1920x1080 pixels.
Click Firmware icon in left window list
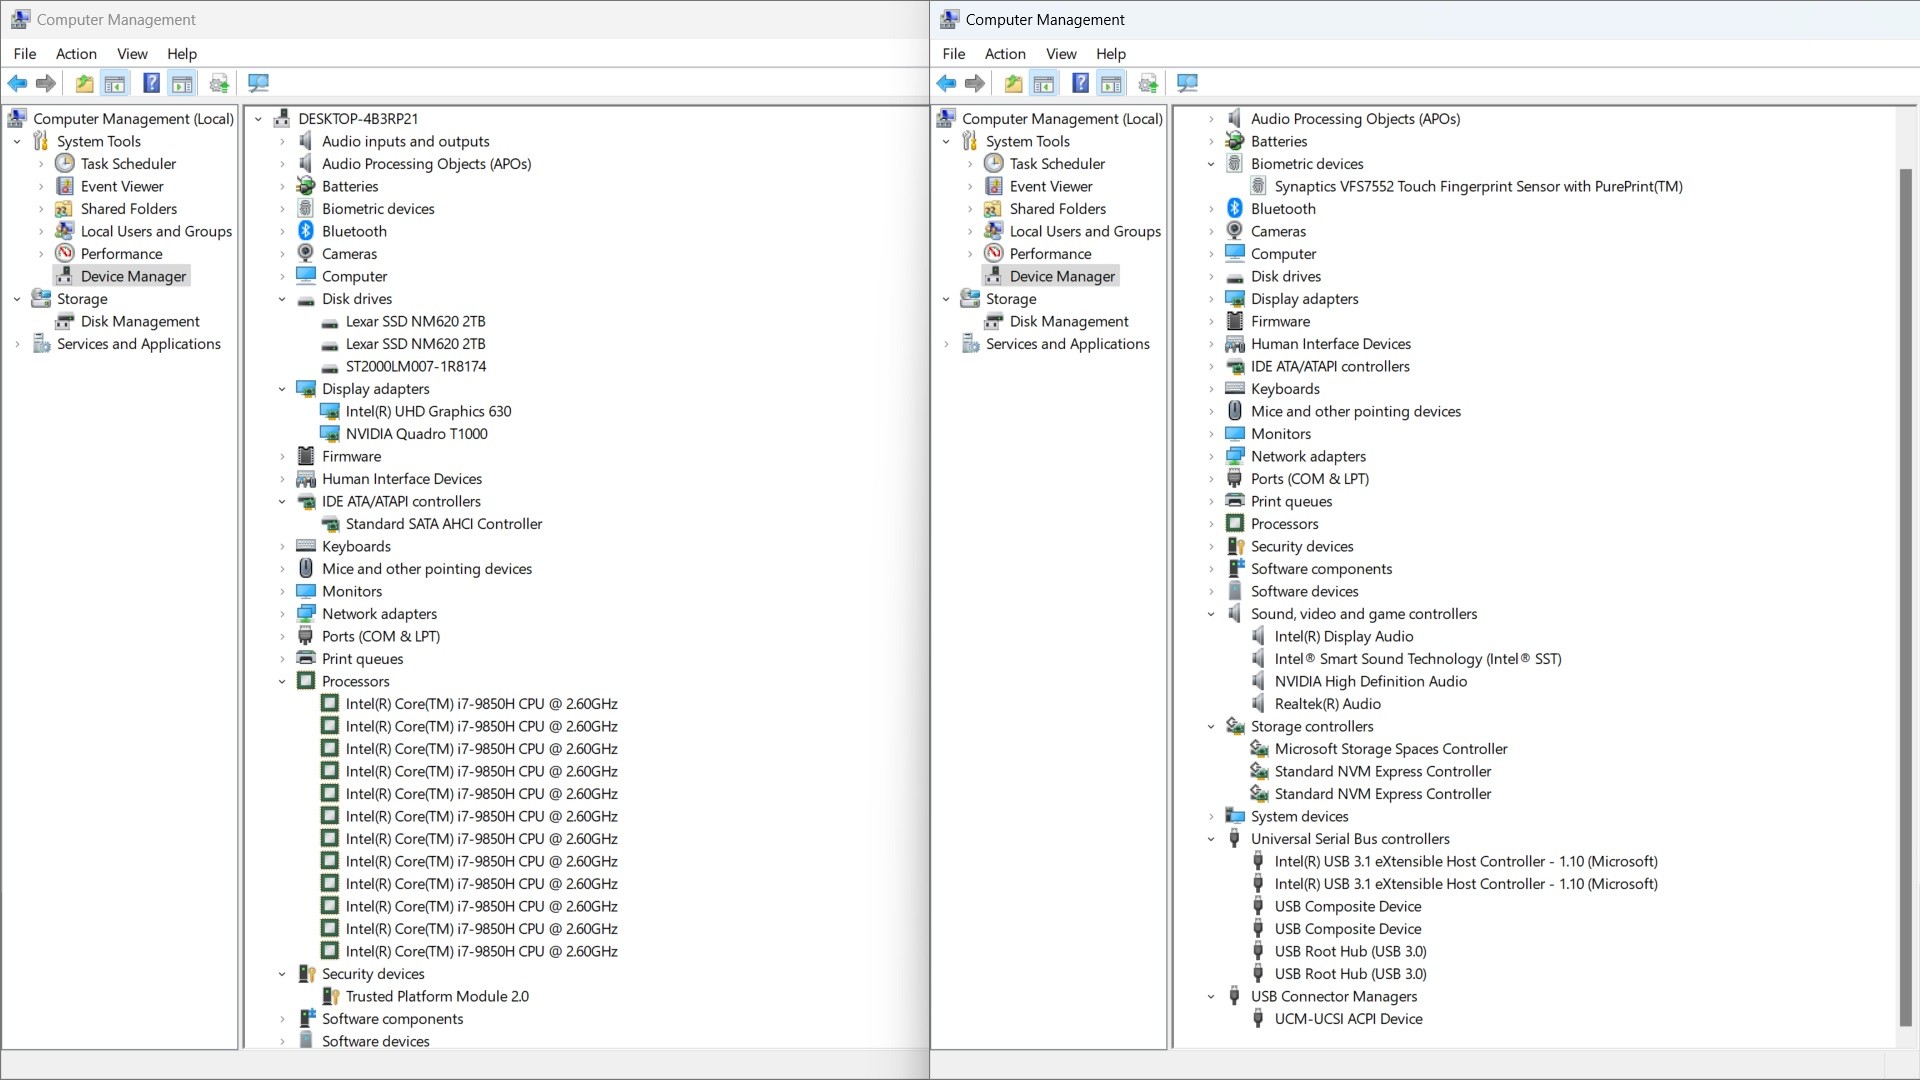[x=306, y=456]
